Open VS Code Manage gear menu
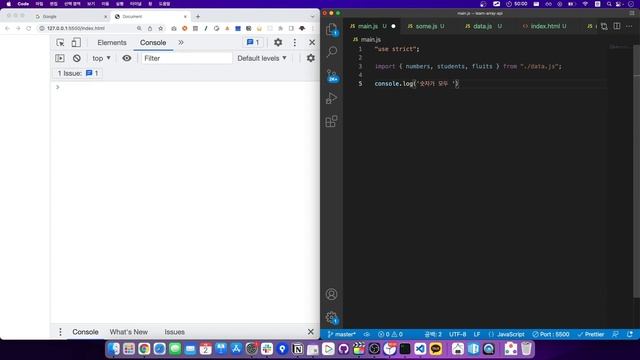Image resolution: width=640 pixels, height=360 pixels. pos(331,318)
